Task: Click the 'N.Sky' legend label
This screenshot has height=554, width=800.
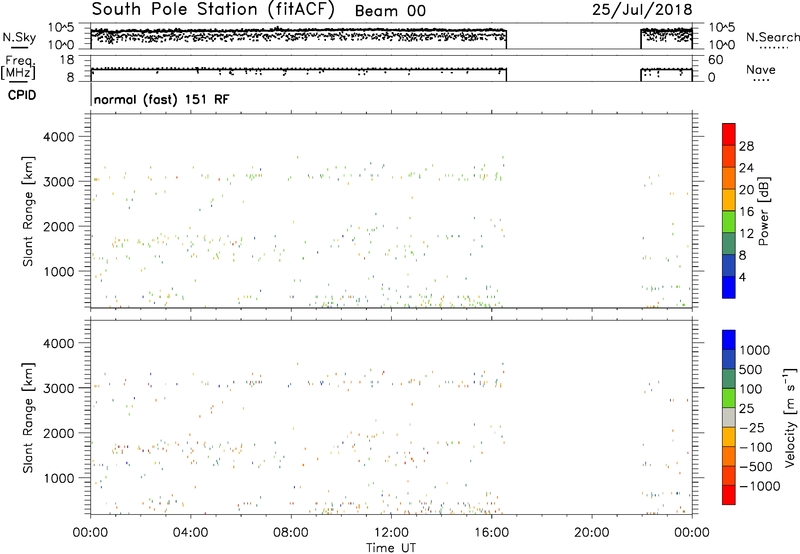Action: [x=19, y=37]
